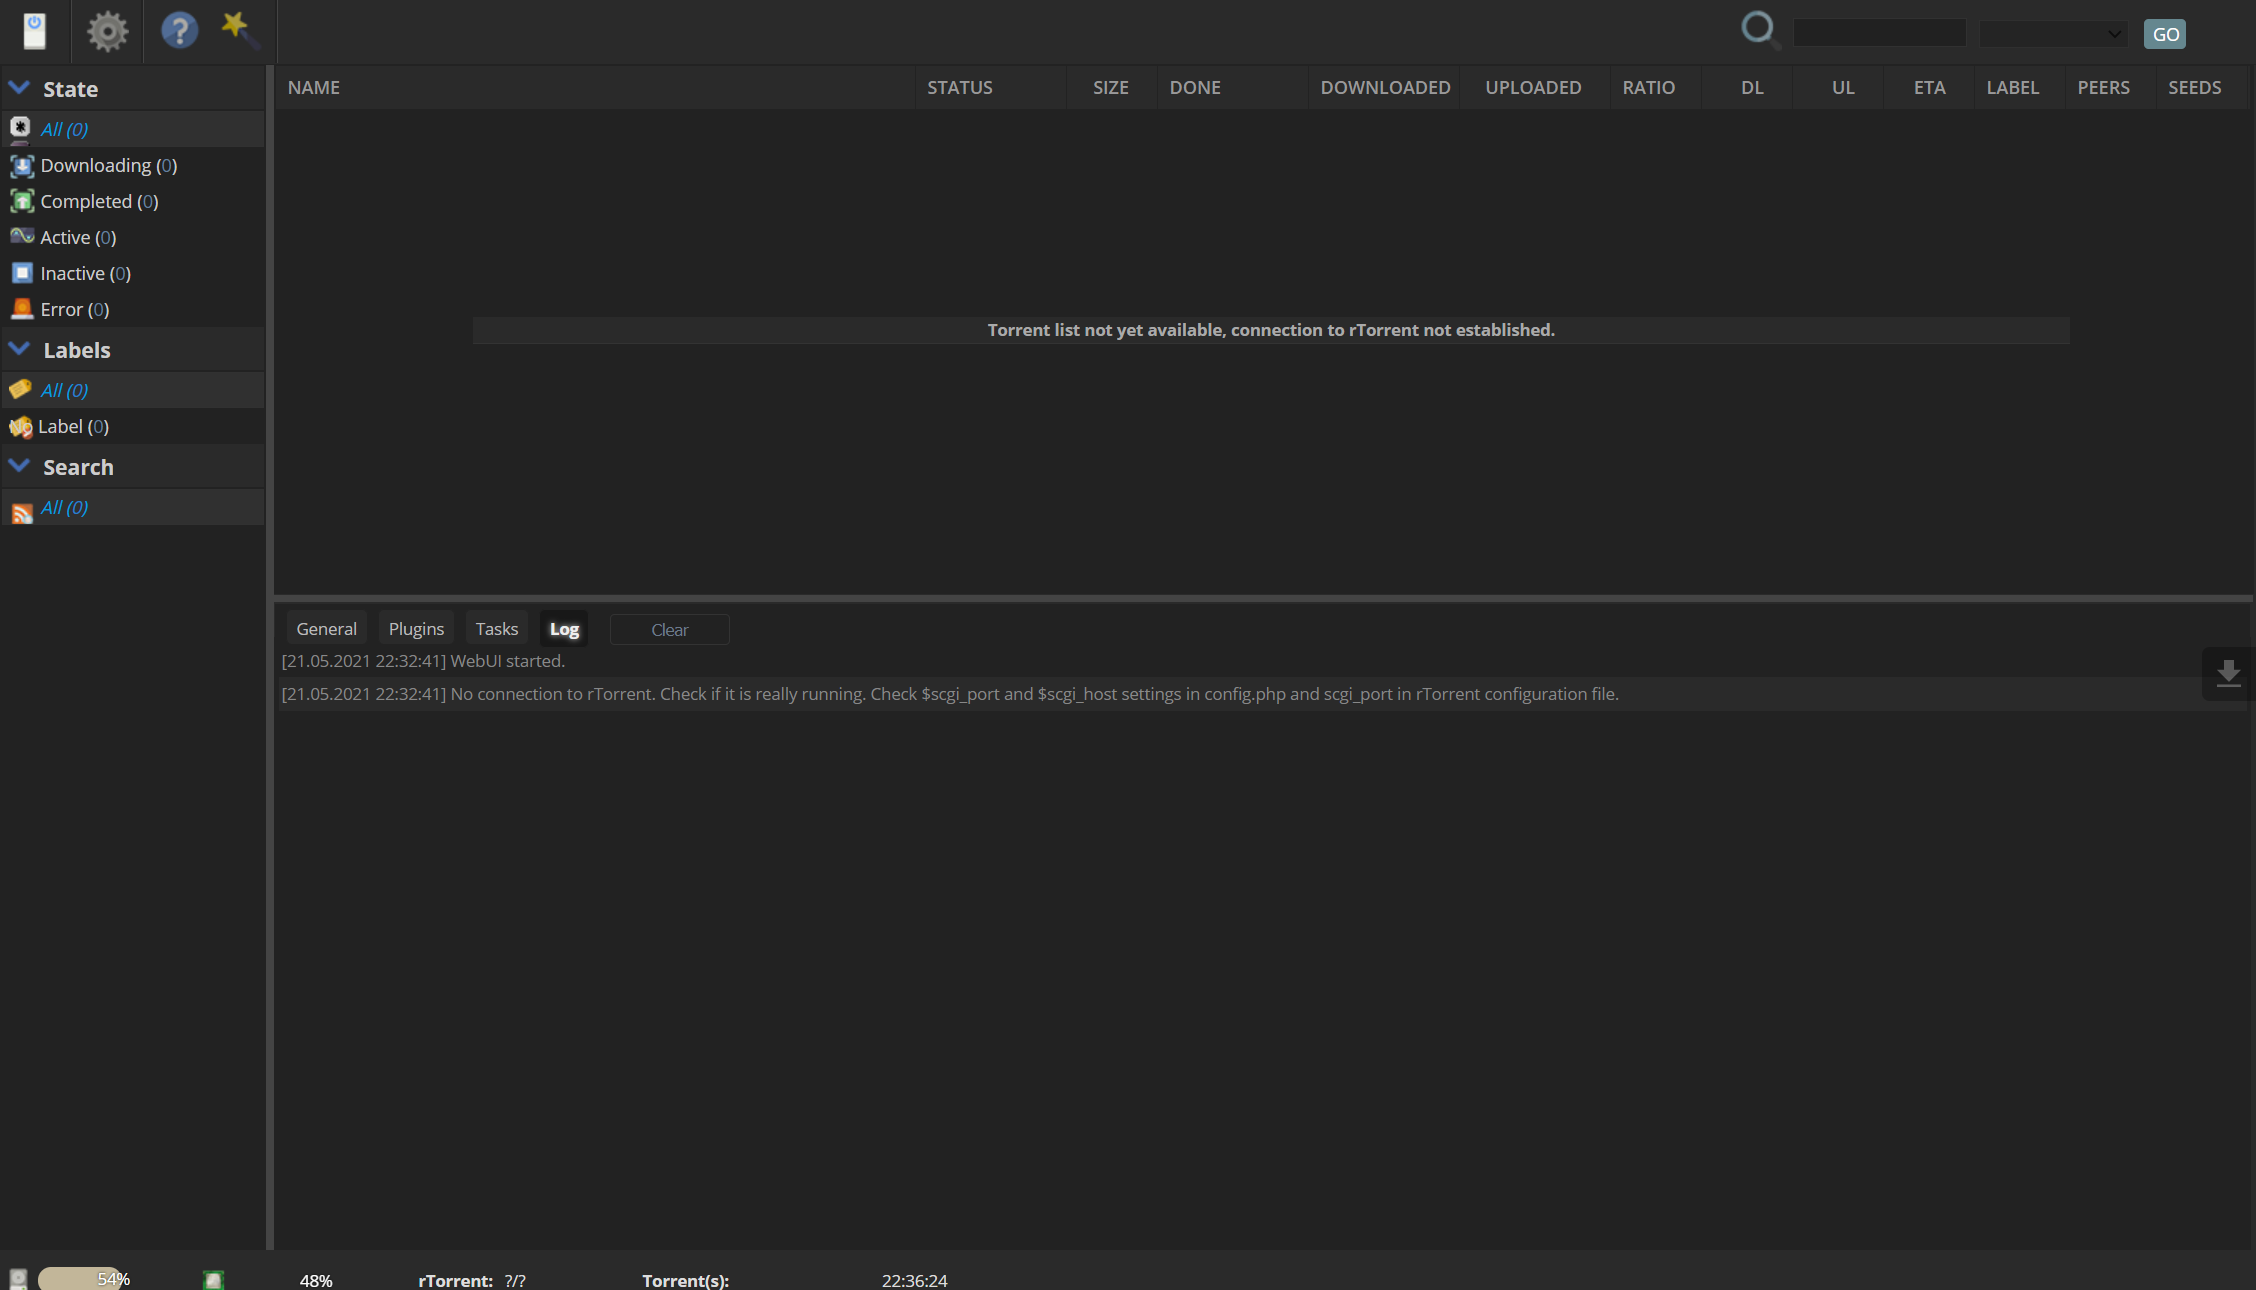The width and height of the screenshot is (2256, 1290).
Task: Open the search category dropdown
Action: tap(2052, 33)
